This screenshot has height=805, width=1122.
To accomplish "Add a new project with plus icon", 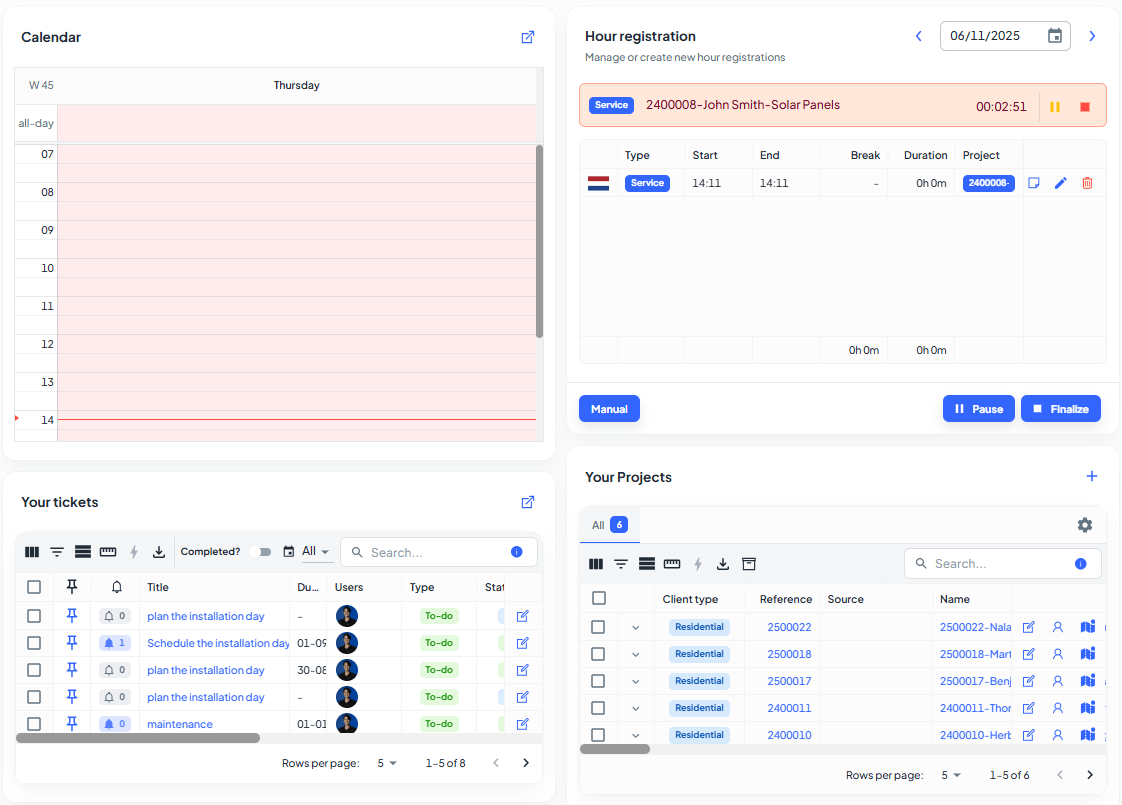I will coord(1091,477).
